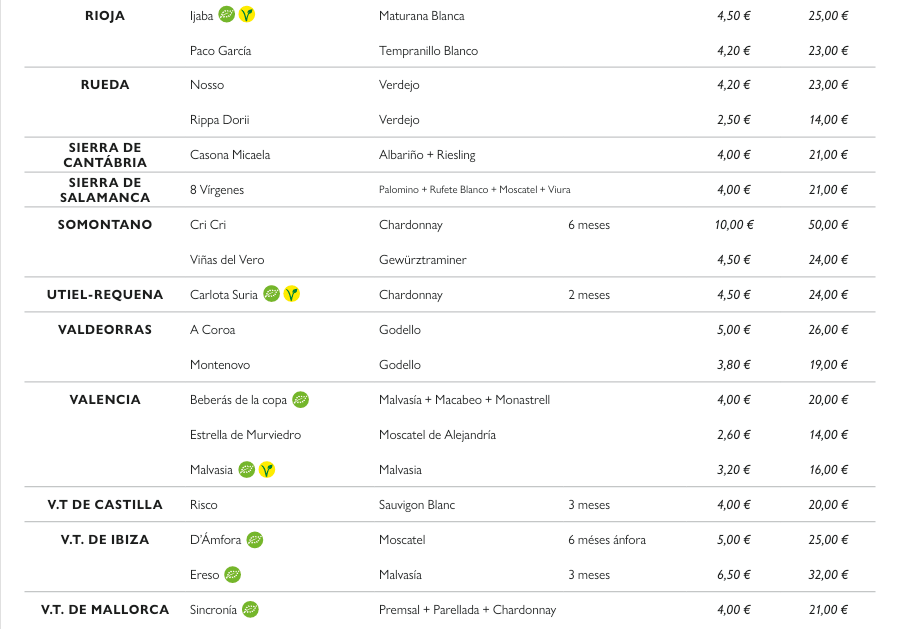The width and height of the screenshot is (900, 629).
Task: Click the Gewürztraminer grape variety text
Action: pos(422,260)
